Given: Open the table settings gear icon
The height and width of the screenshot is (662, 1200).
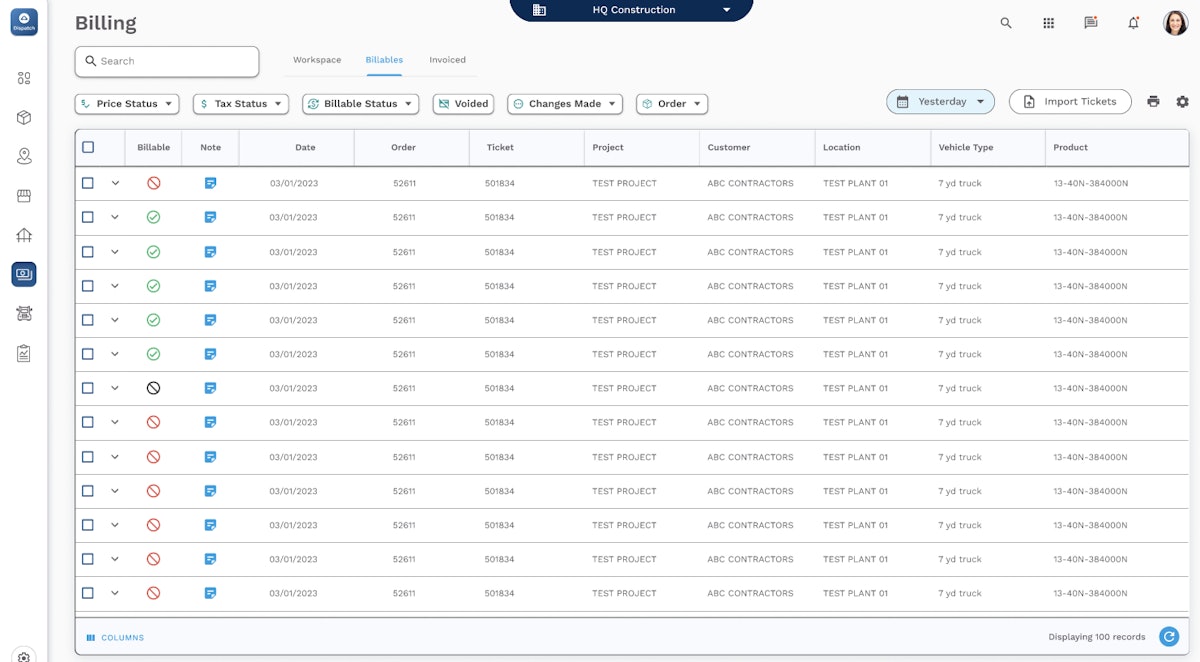Looking at the screenshot, I should click(x=1183, y=101).
